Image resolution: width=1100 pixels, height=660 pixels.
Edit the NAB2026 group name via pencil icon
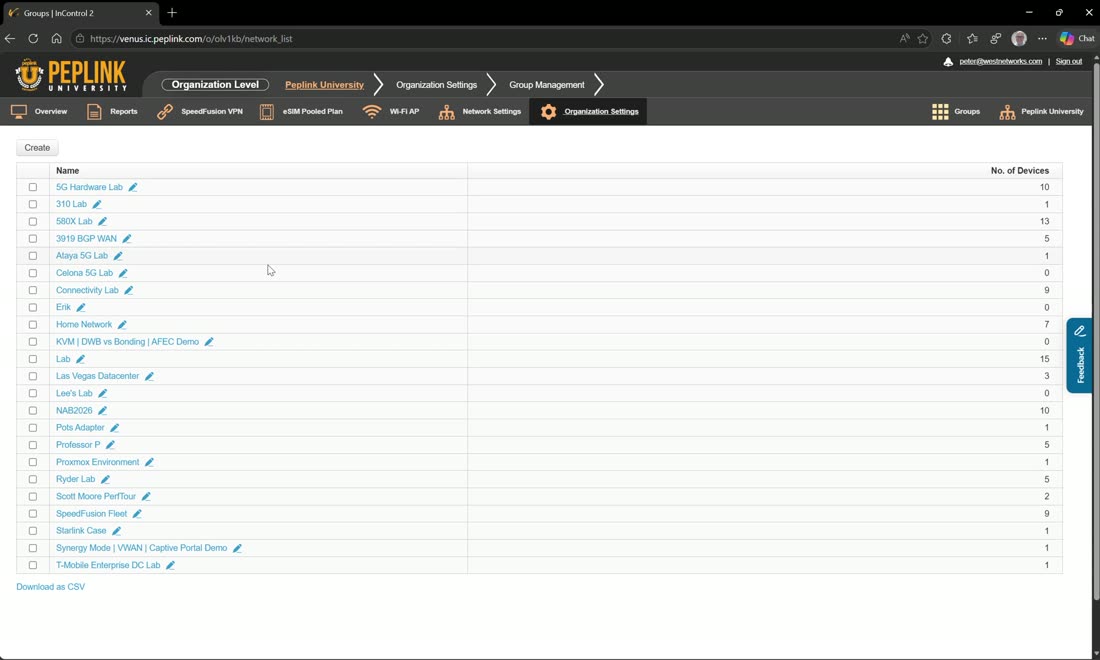(x=102, y=411)
